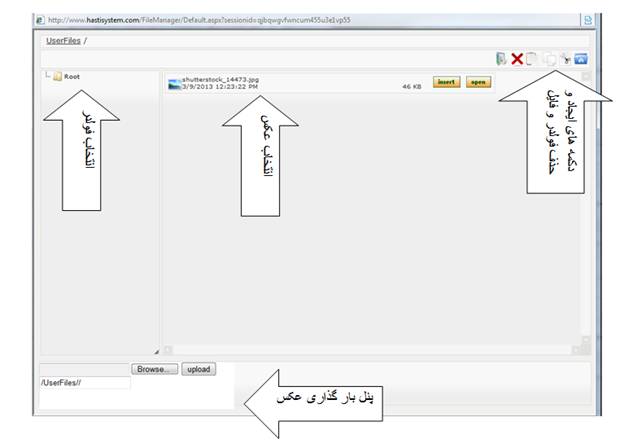
Task: Click the blue up-arrow toolbar icon
Action: [x=581, y=60]
